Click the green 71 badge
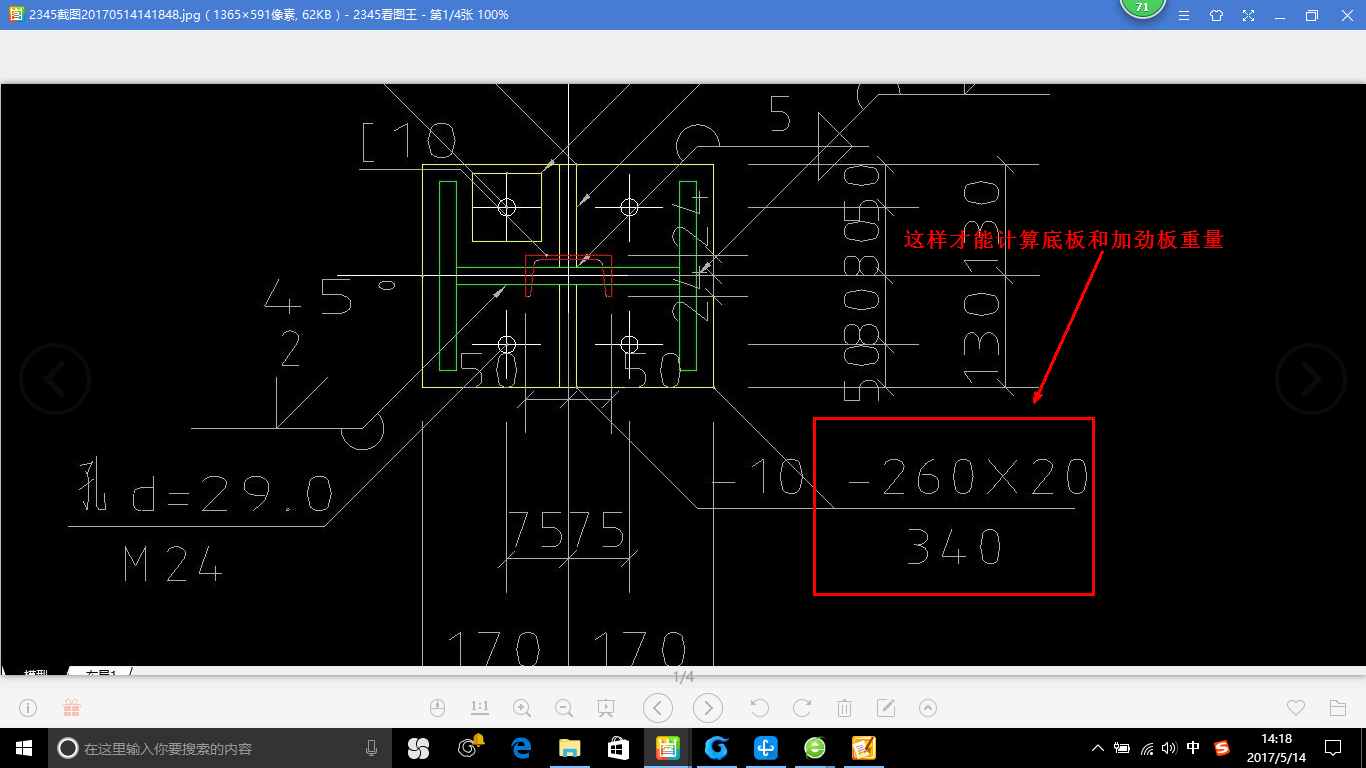This screenshot has width=1366, height=768. point(1142,7)
